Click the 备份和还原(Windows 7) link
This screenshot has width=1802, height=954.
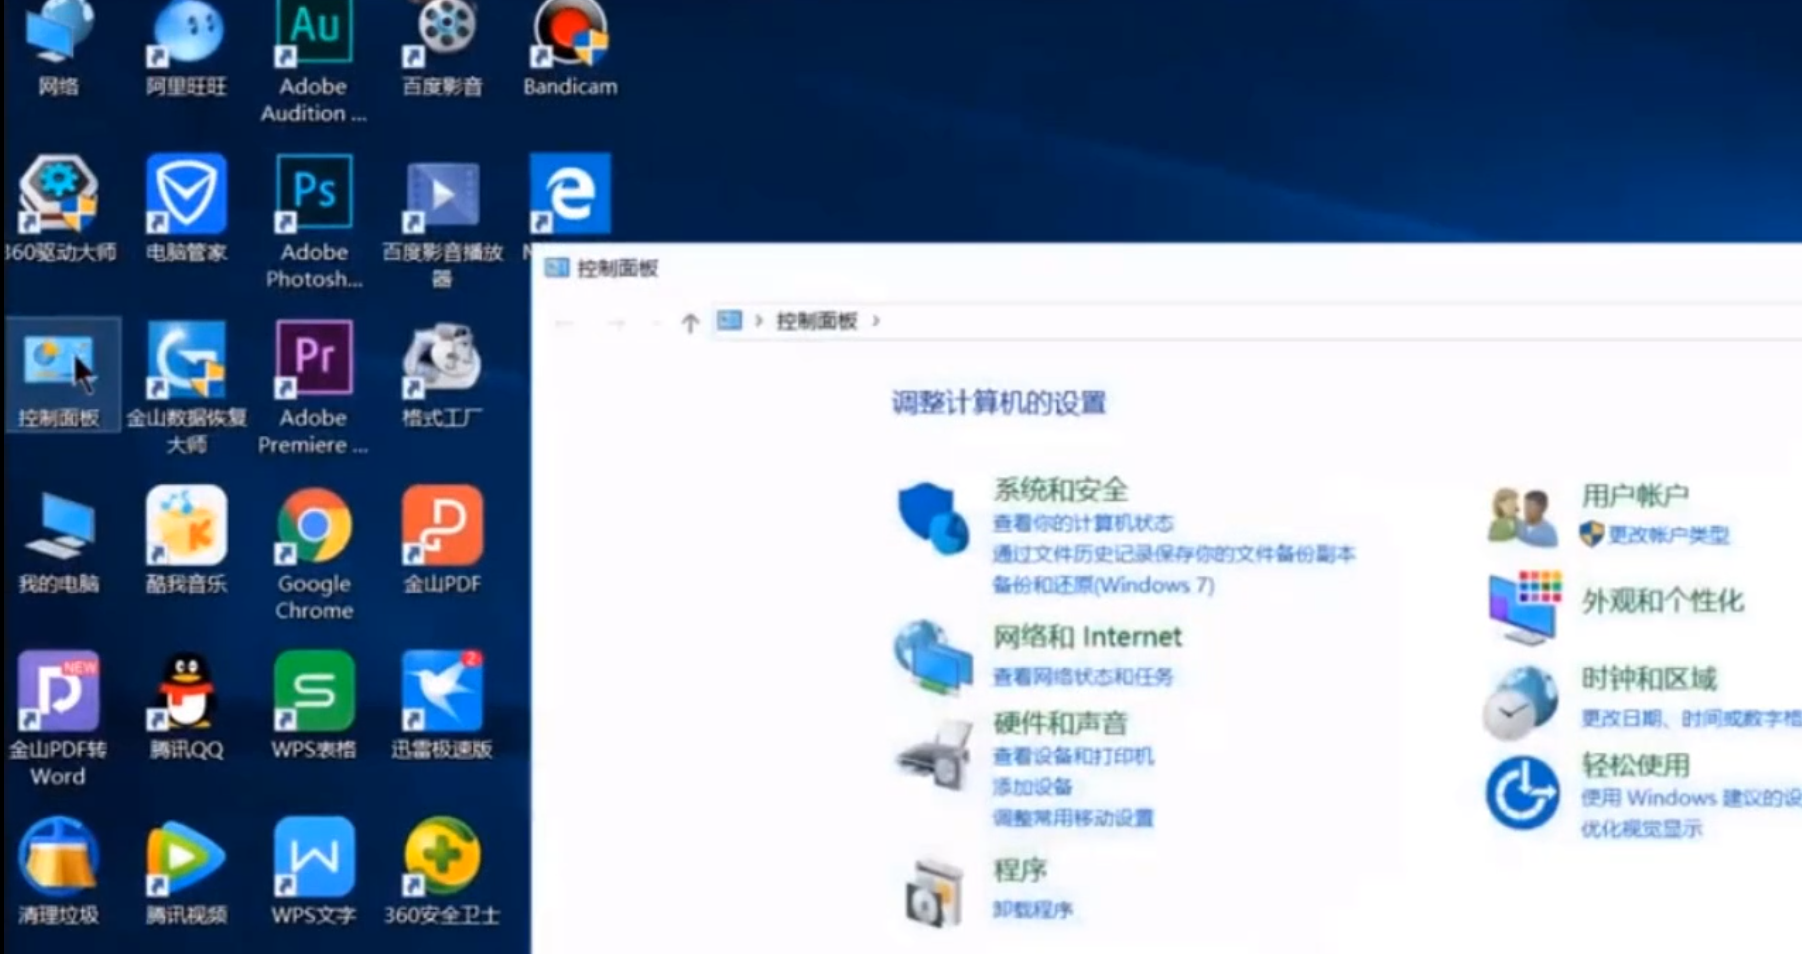tap(1102, 585)
